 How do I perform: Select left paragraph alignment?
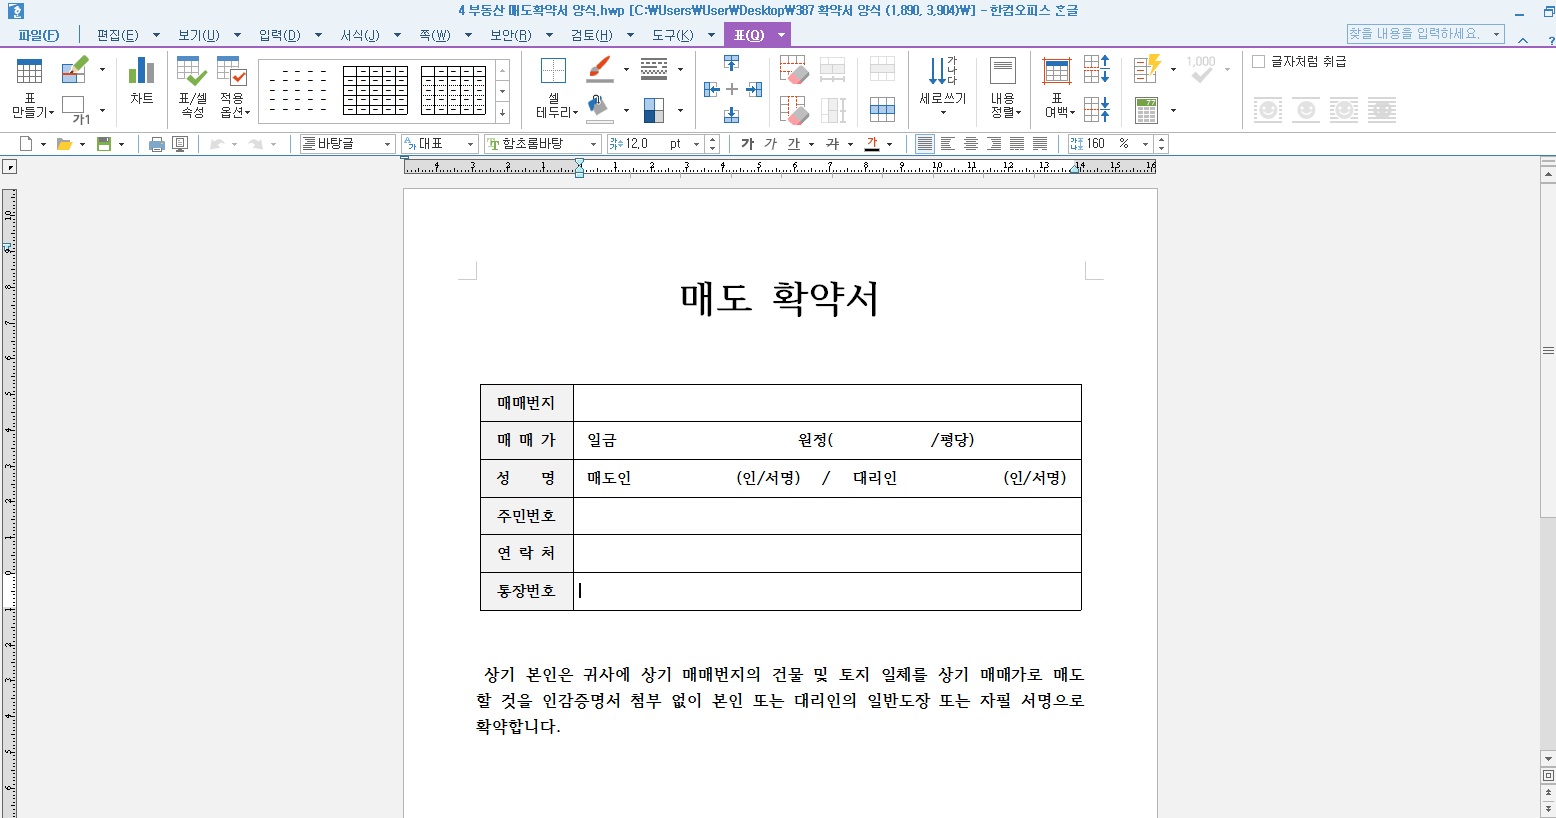click(948, 144)
